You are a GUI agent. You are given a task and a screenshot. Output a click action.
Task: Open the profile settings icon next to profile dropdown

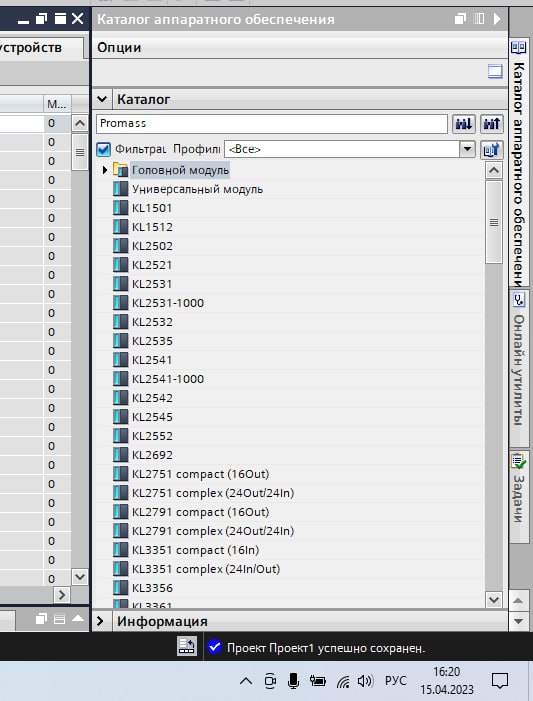(x=491, y=150)
